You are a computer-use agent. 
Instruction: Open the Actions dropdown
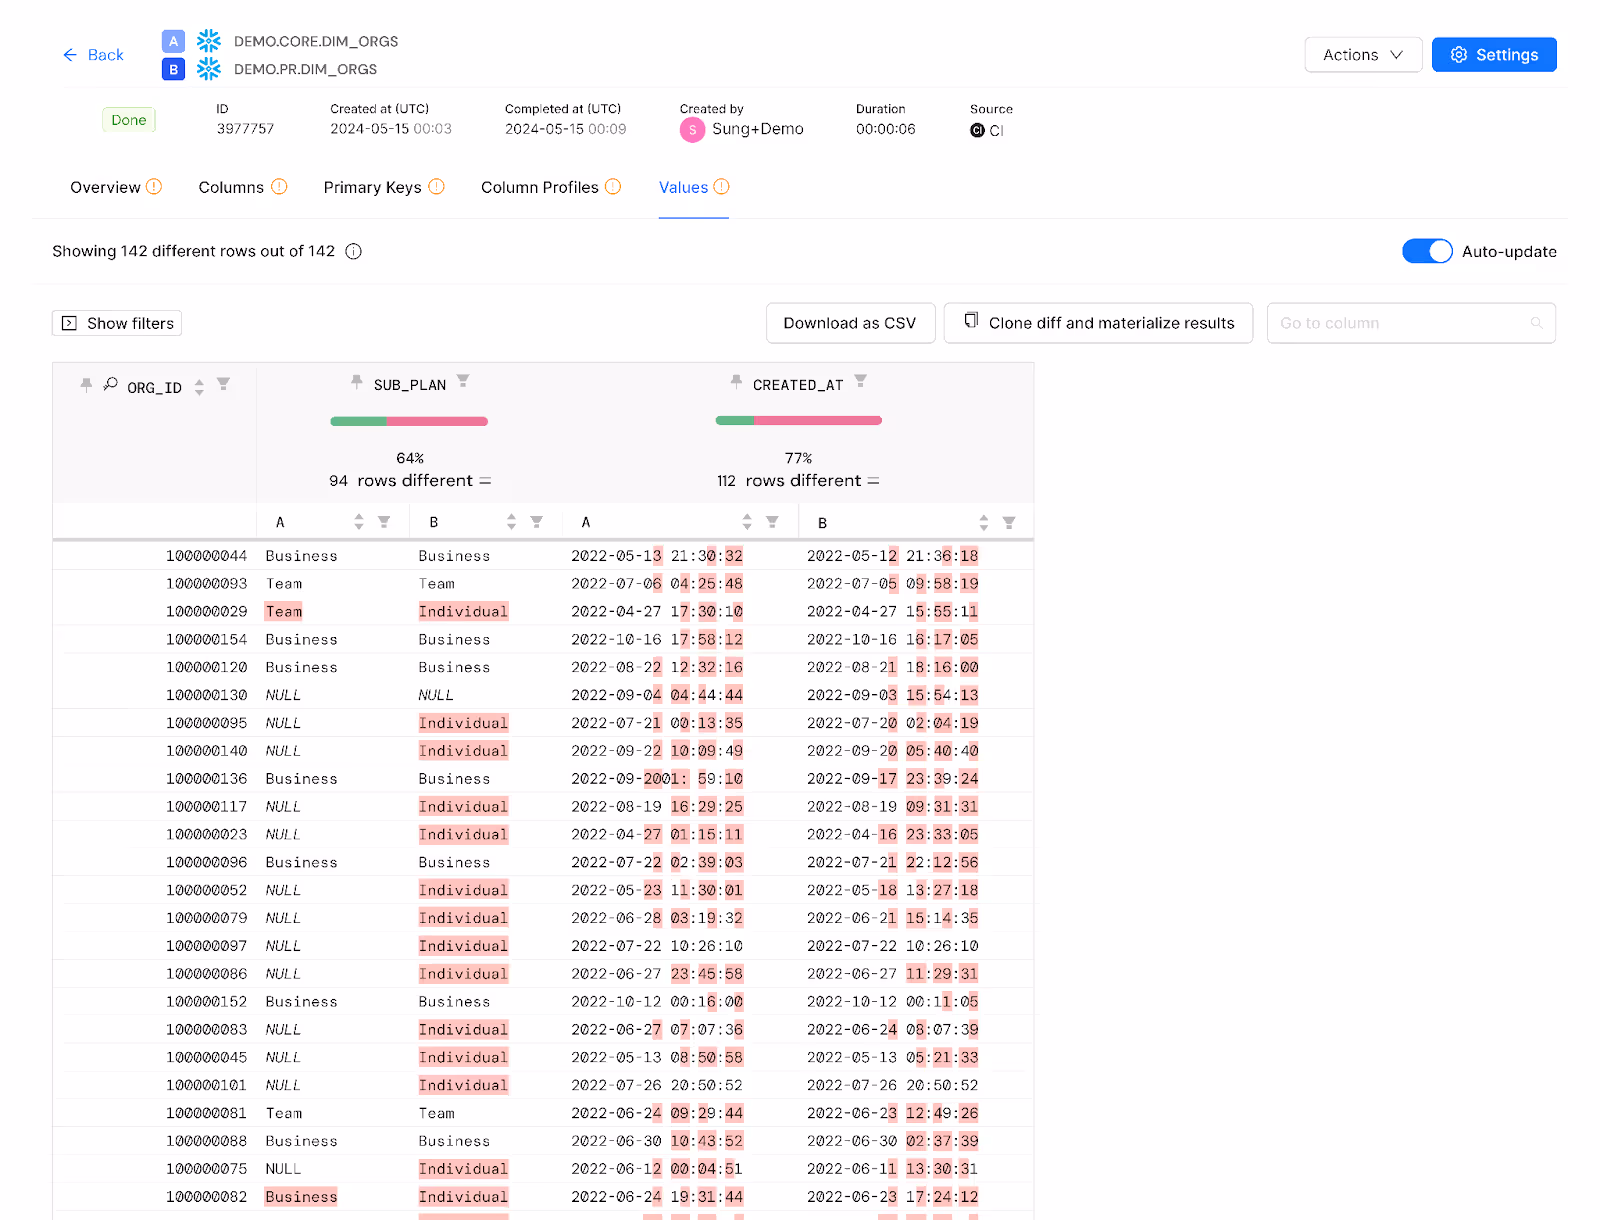1363,55
